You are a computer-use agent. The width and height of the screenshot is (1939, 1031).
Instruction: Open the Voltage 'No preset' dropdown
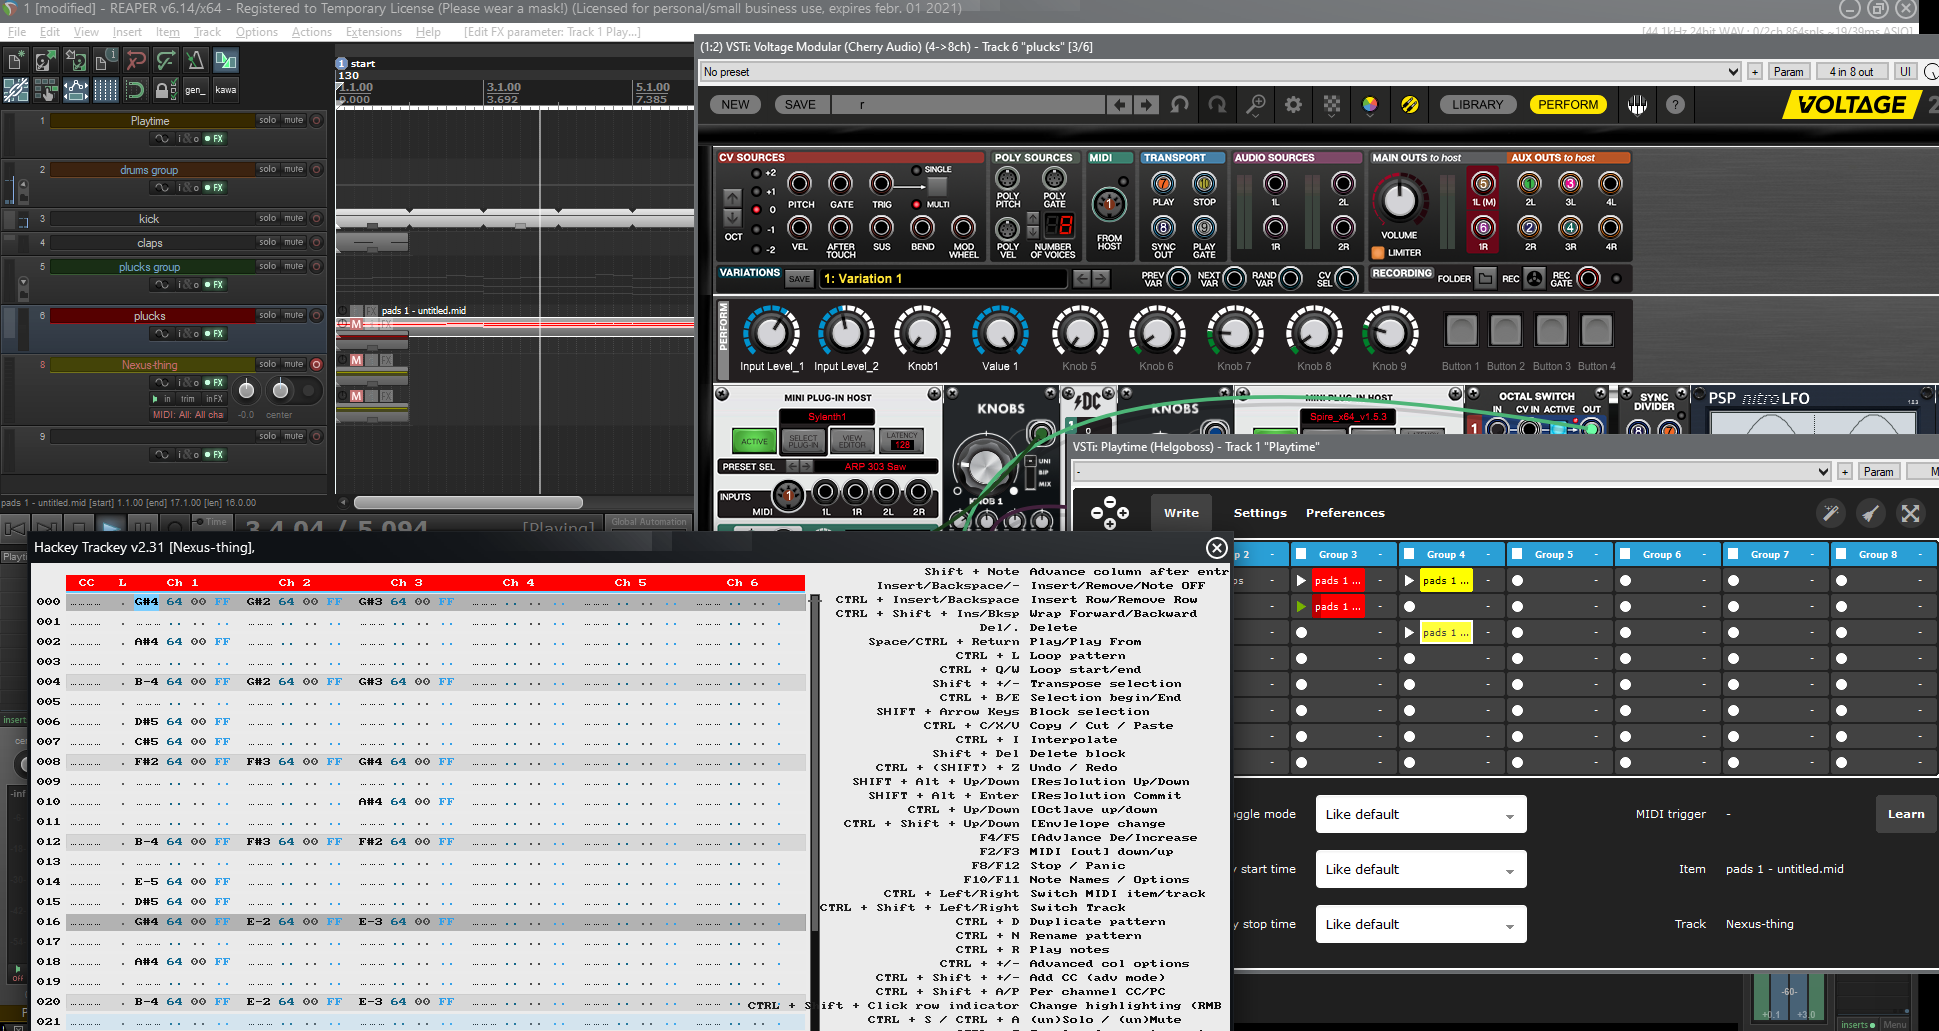coord(1221,72)
